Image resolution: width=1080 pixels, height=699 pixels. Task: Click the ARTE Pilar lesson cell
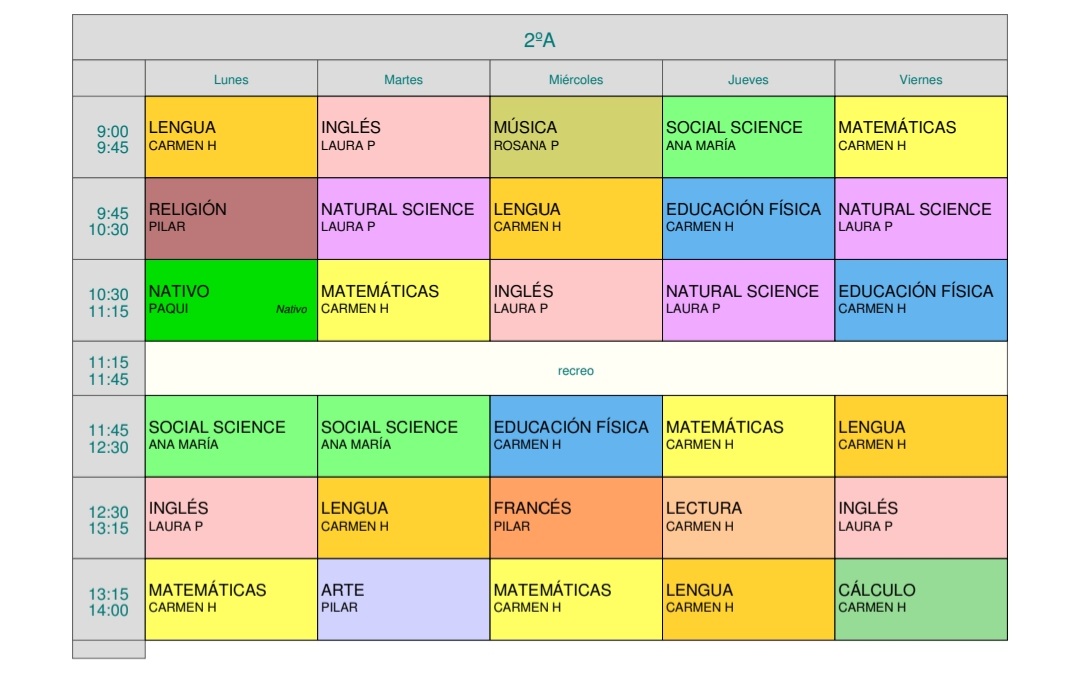coord(404,599)
